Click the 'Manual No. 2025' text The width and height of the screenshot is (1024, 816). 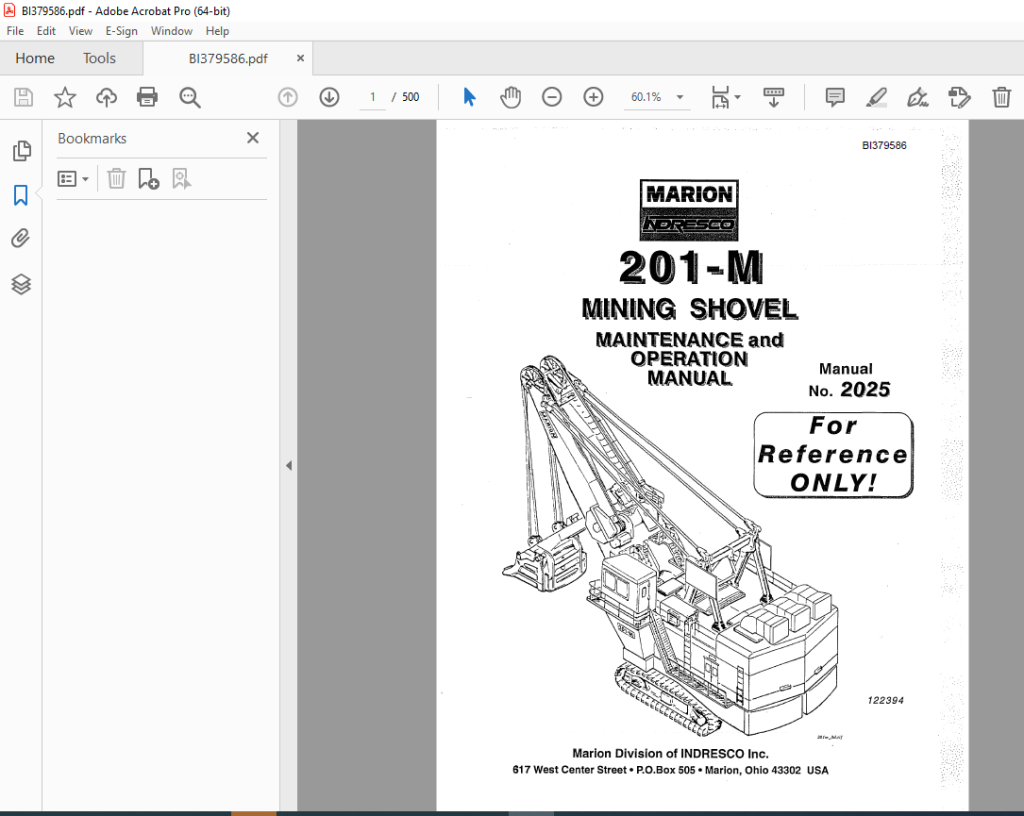pos(849,380)
